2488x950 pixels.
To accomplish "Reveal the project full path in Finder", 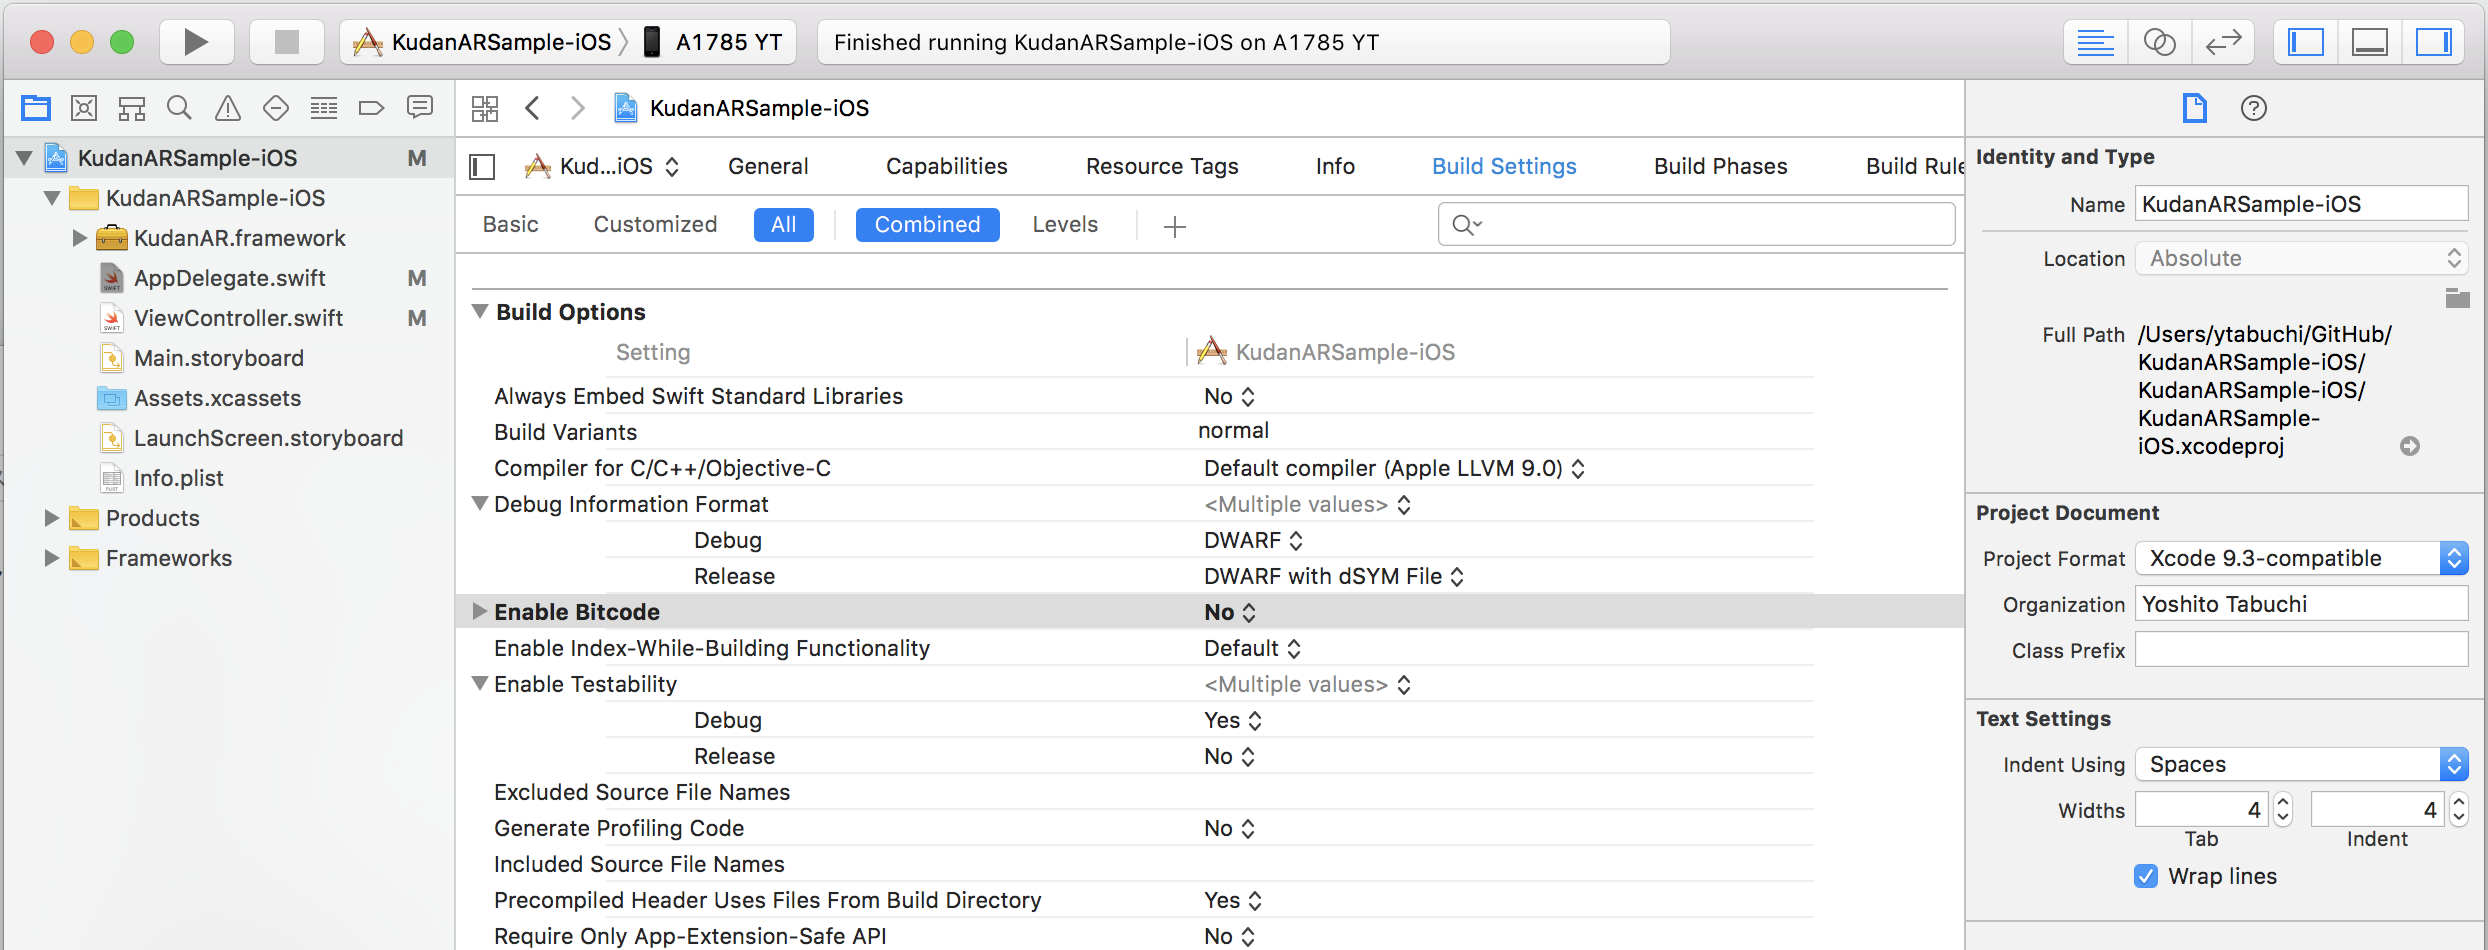I will point(2410,446).
